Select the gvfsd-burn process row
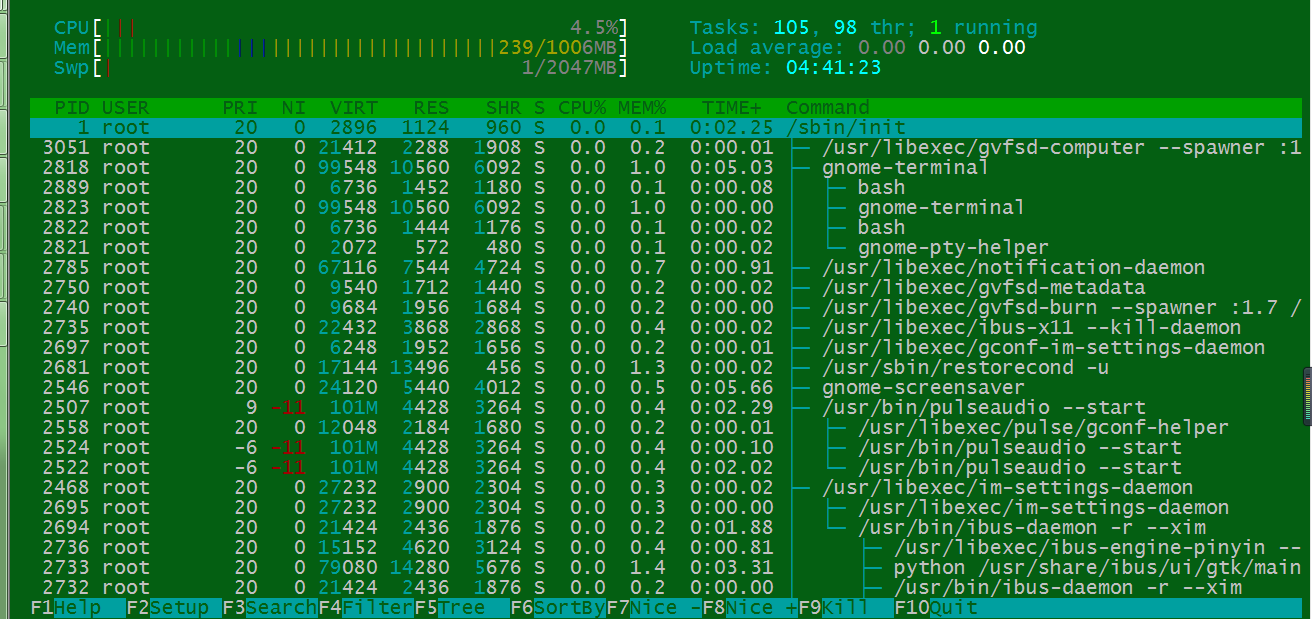 pyautogui.click(x=666, y=307)
